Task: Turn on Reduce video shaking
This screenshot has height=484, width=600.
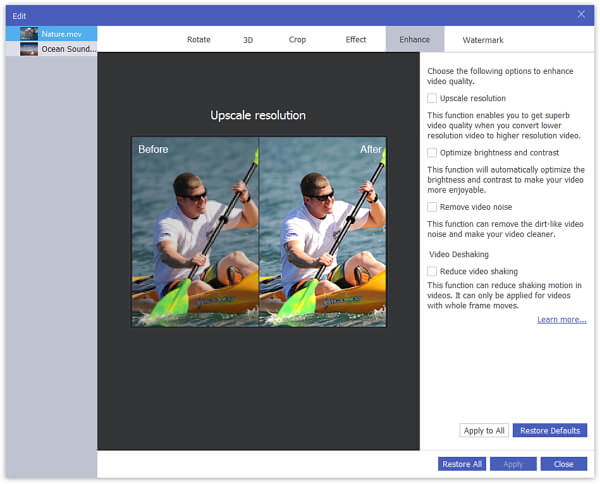Action: pyautogui.click(x=432, y=271)
